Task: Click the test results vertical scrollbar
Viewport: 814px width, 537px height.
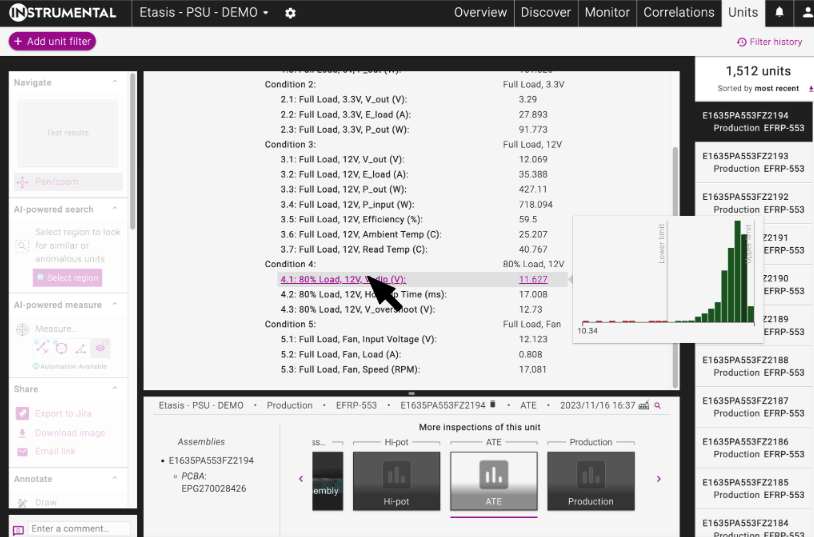Action: coord(675,267)
